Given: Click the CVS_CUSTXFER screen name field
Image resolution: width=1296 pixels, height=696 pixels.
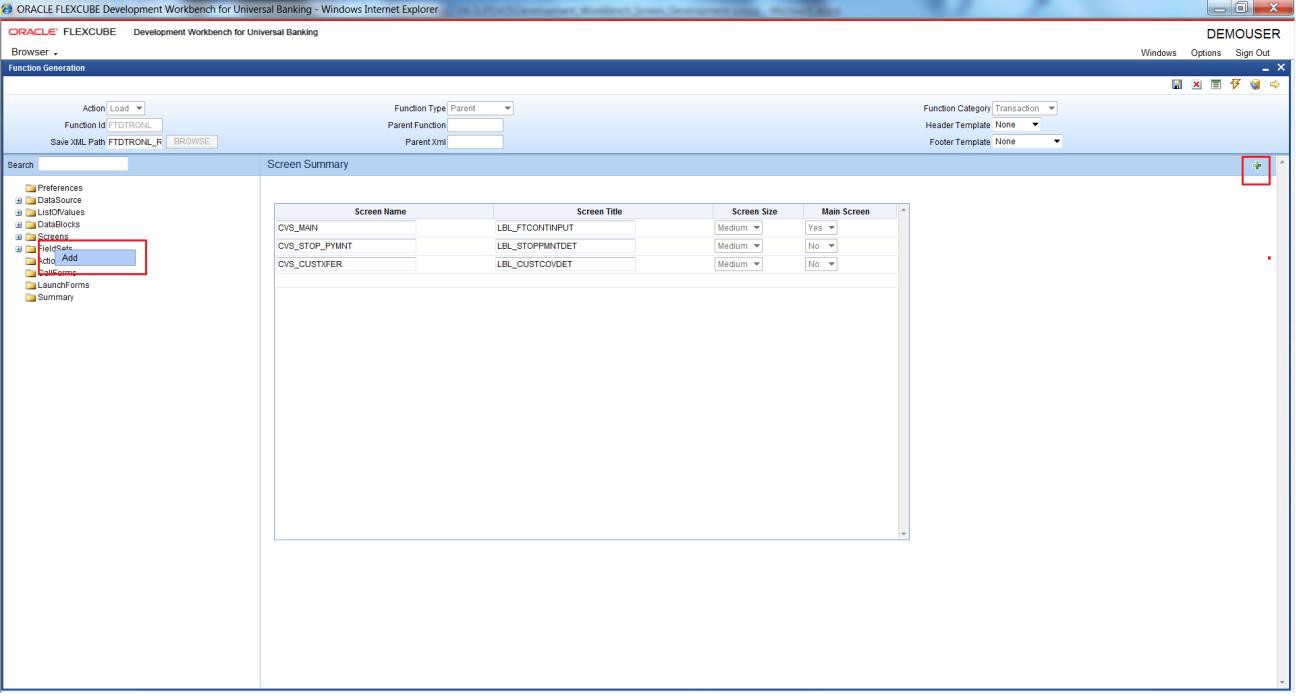Looking at the screenshot, I should [345, 264].
